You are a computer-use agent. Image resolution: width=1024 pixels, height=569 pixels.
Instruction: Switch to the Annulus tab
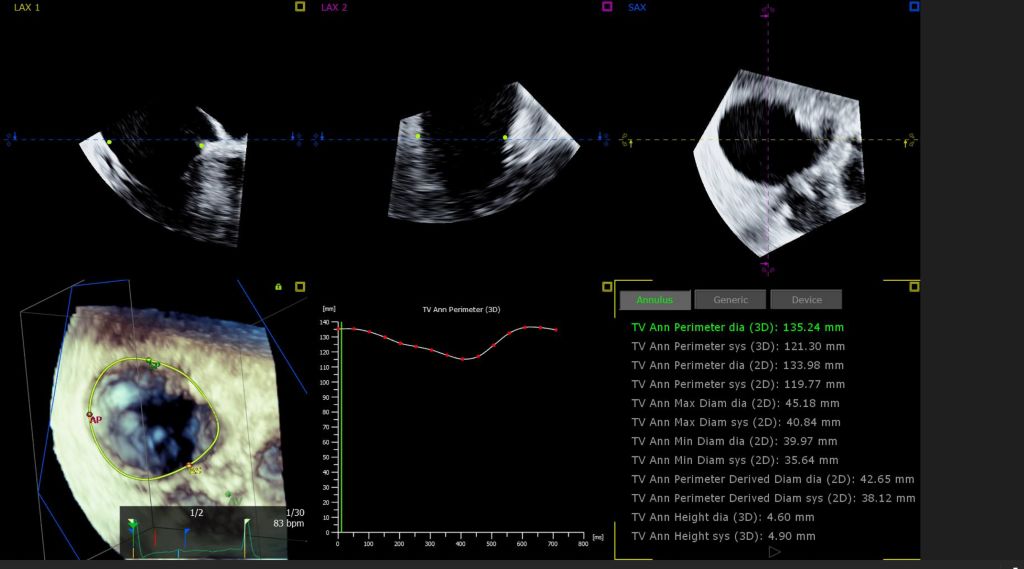[655, 300]
